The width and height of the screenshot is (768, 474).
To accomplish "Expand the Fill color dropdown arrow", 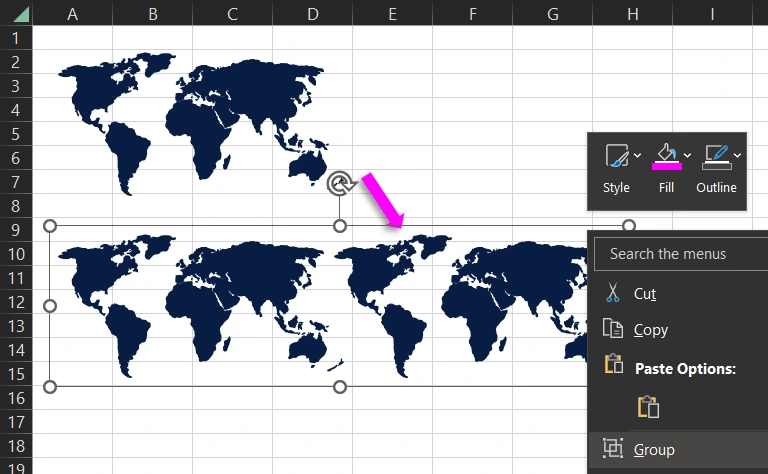I will pyautogui.click(x=687, y=156).
